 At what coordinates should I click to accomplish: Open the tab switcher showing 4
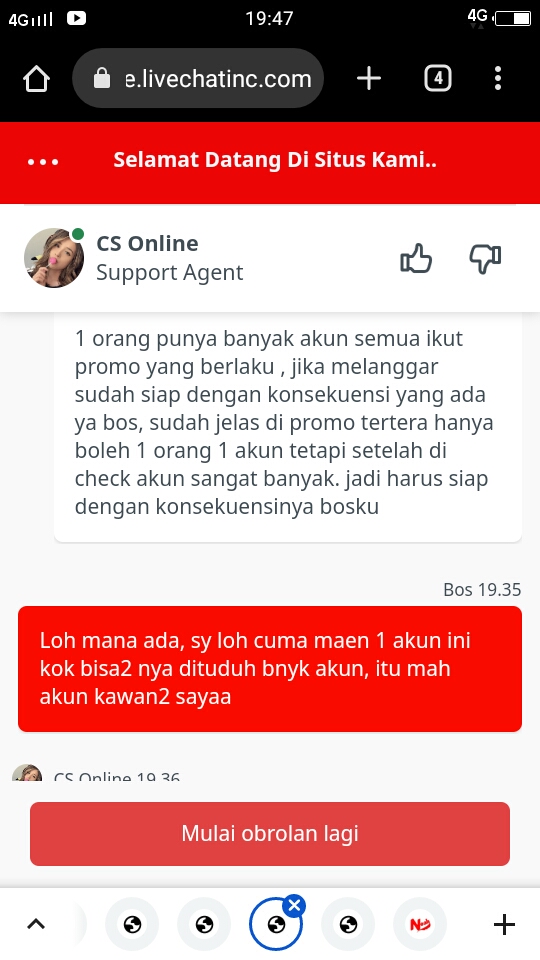[438, 78]
